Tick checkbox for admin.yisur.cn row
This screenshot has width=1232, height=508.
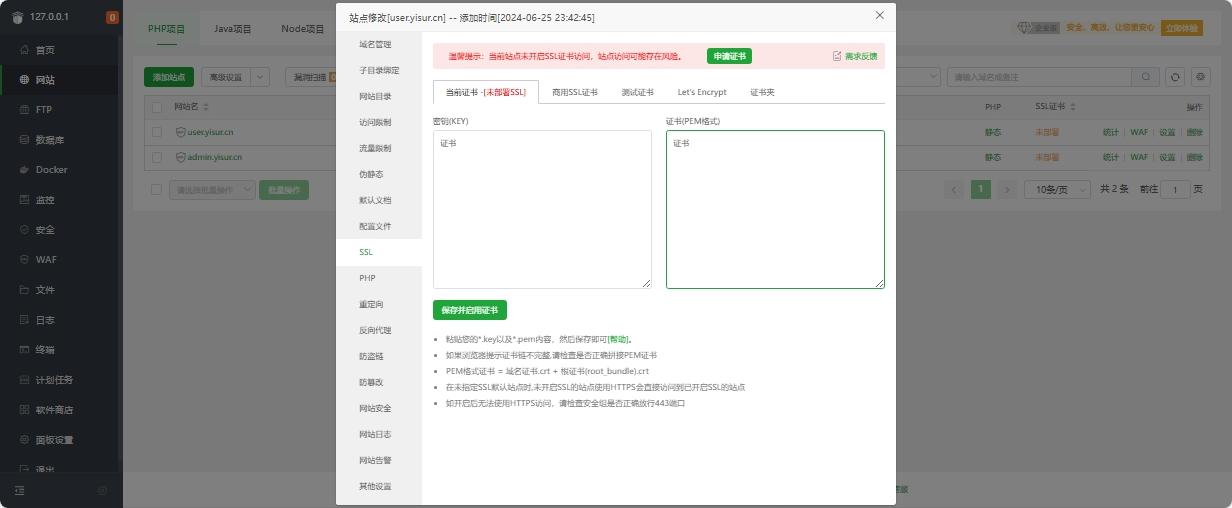(157, 157)
